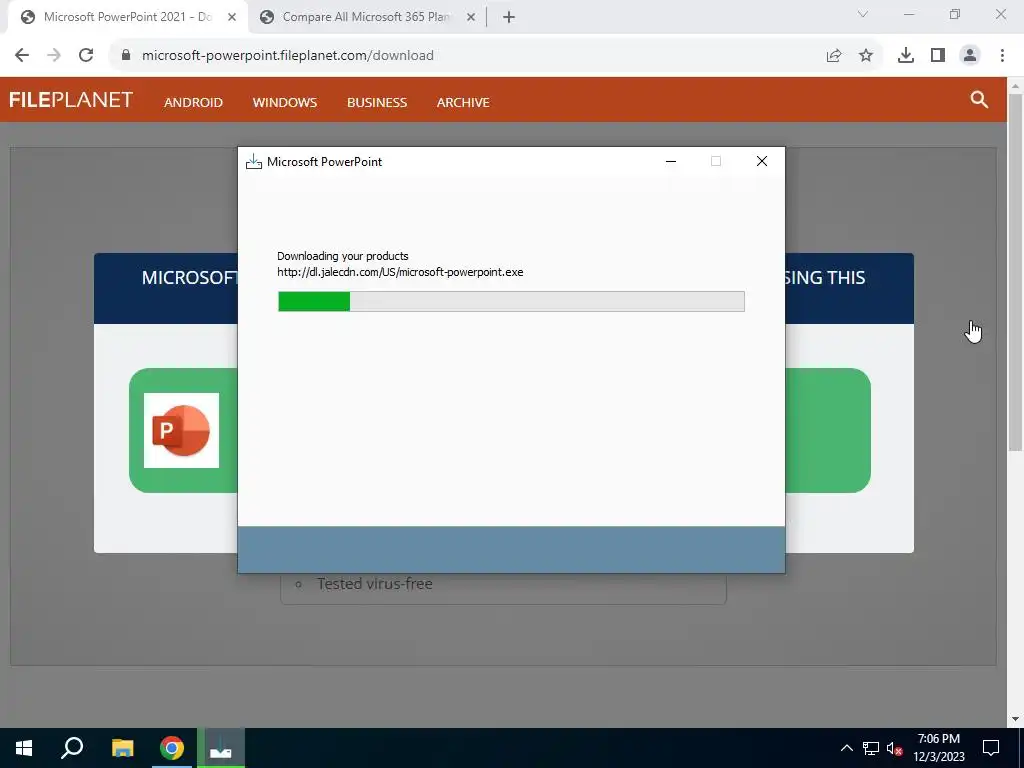Open Windows taskbar search
This screenshot has width=1024, height=768.
[x=72, y=748]
